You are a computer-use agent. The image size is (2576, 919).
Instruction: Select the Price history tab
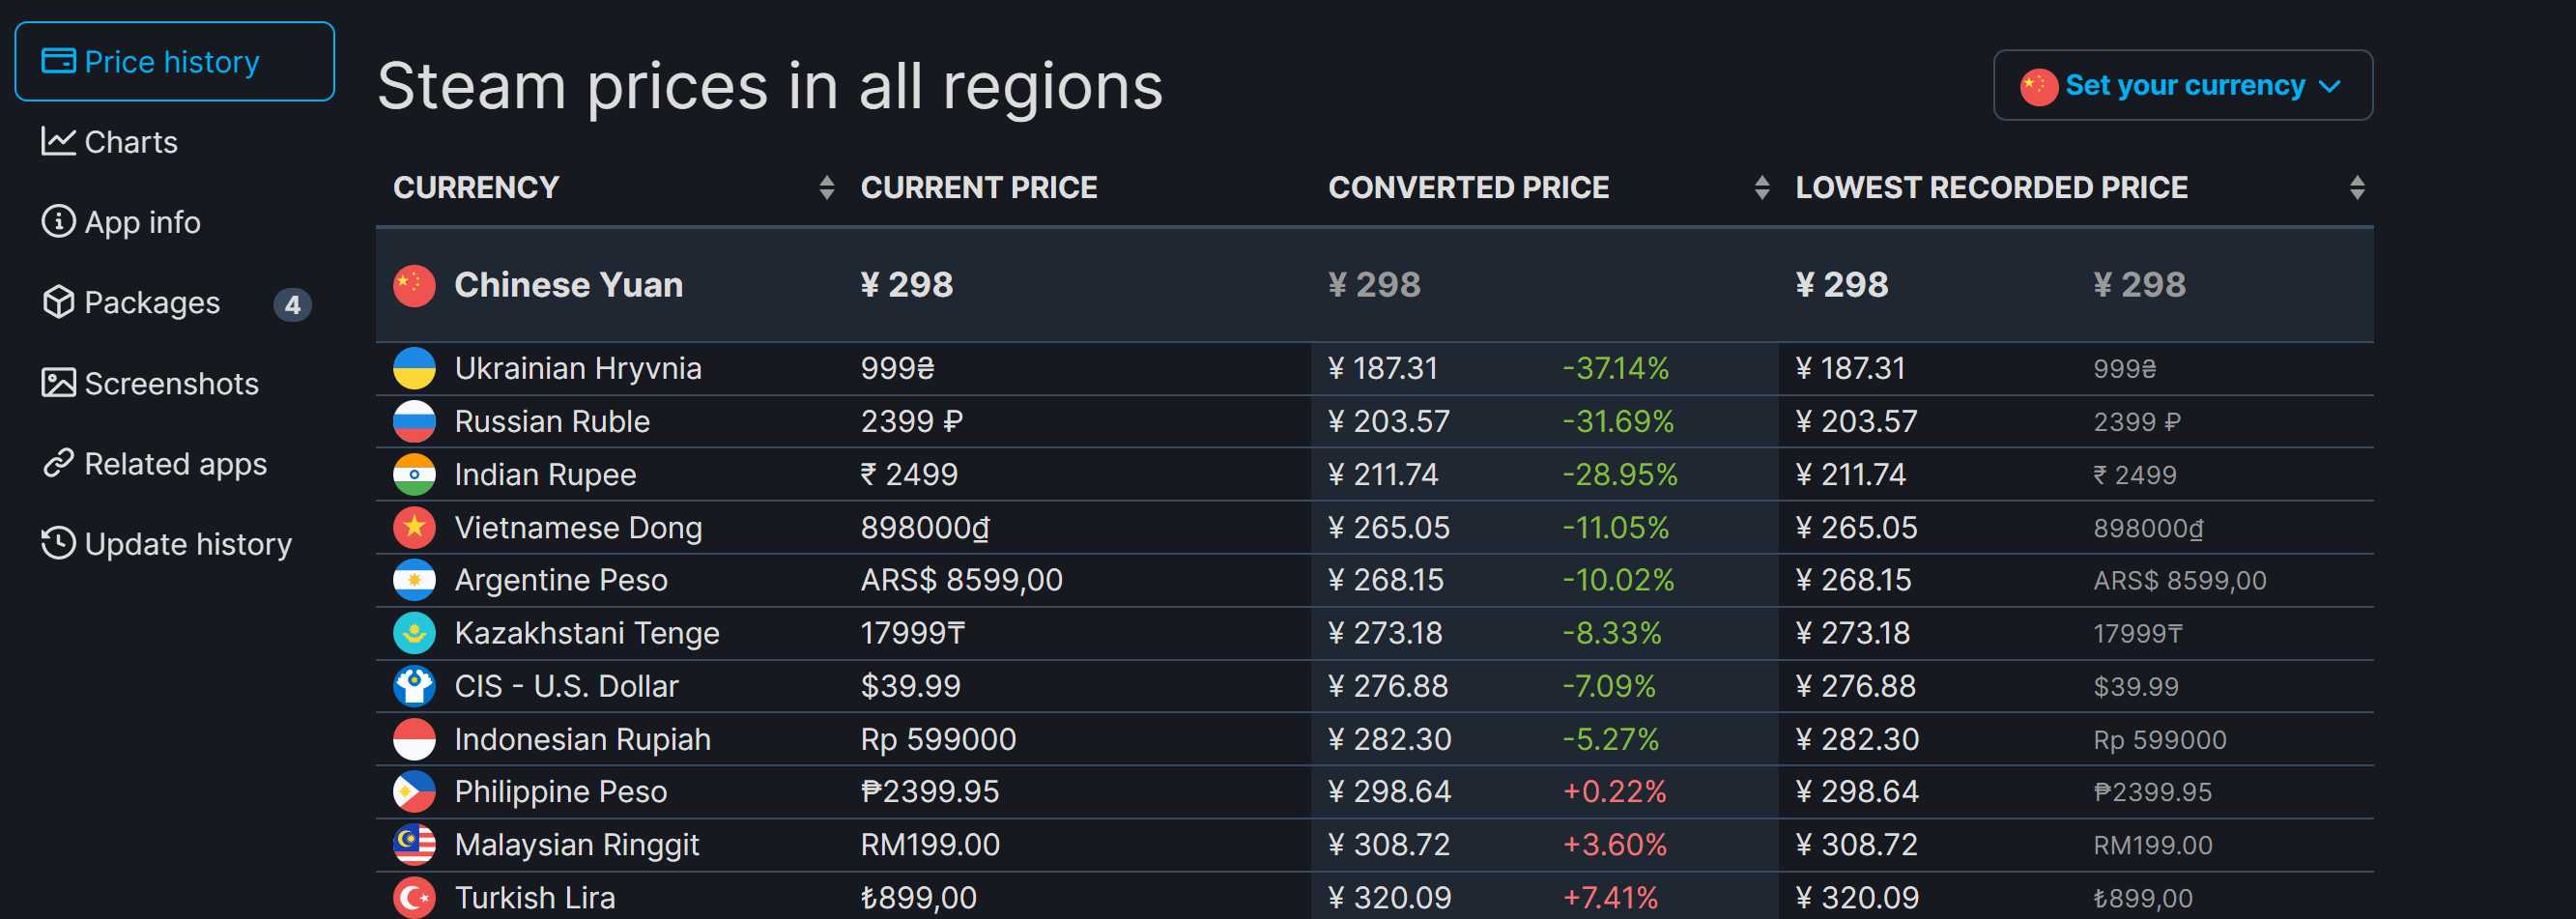click(174, 62)
